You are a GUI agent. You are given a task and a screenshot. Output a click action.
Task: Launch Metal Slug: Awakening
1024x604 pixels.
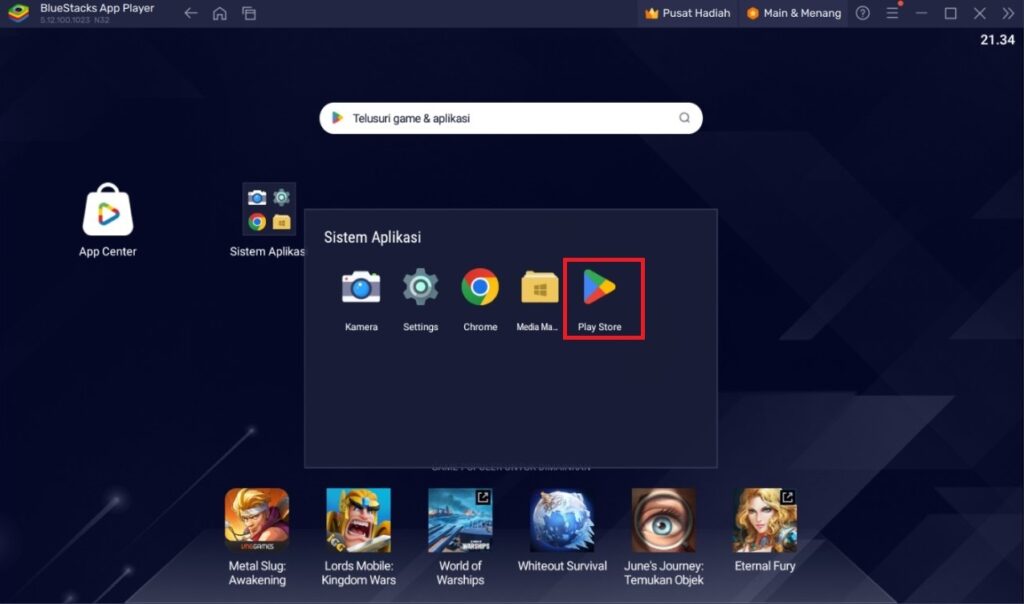(x=257, y=520)
